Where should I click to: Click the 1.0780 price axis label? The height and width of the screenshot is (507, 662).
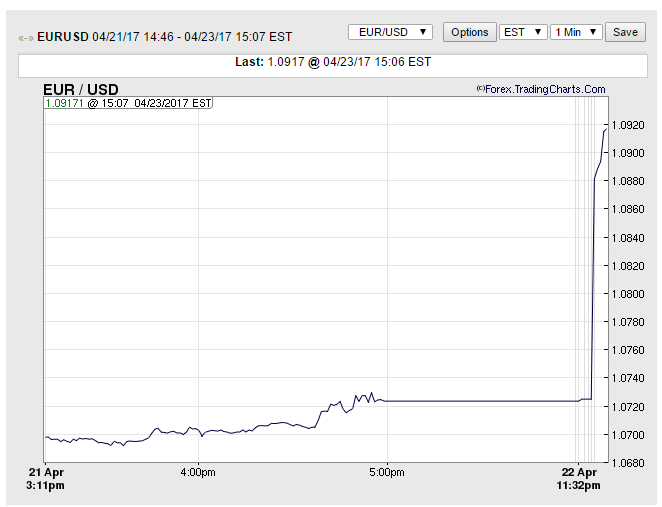(628, 322)
